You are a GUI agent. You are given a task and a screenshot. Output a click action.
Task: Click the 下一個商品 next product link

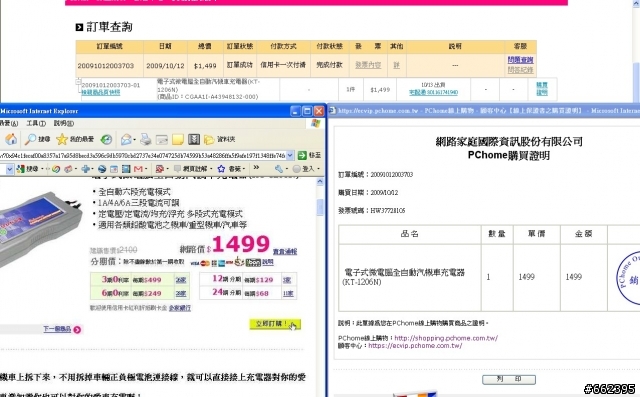tap(57, 329)
